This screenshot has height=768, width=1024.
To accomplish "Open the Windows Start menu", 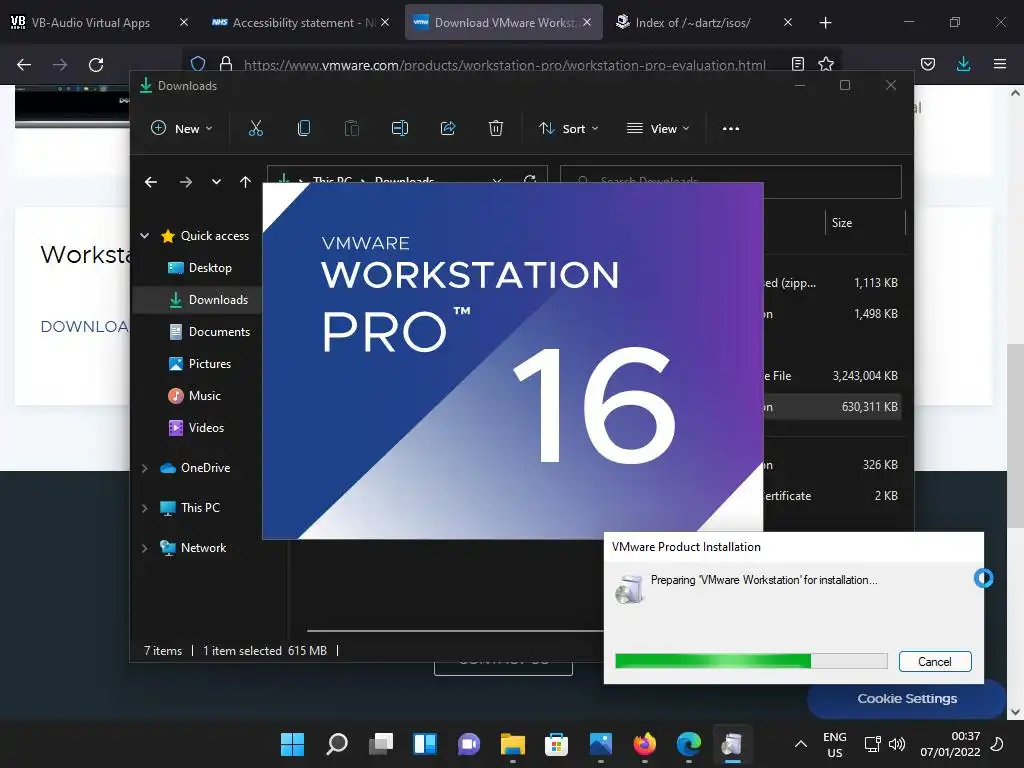I will click(293, 744).
